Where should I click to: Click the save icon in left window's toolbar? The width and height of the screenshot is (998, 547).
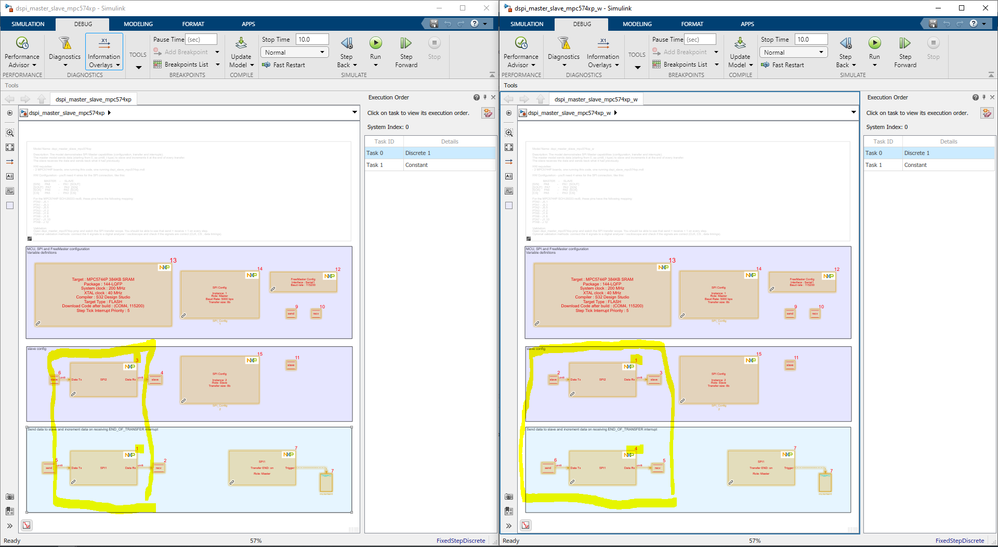tap(433, 24)
